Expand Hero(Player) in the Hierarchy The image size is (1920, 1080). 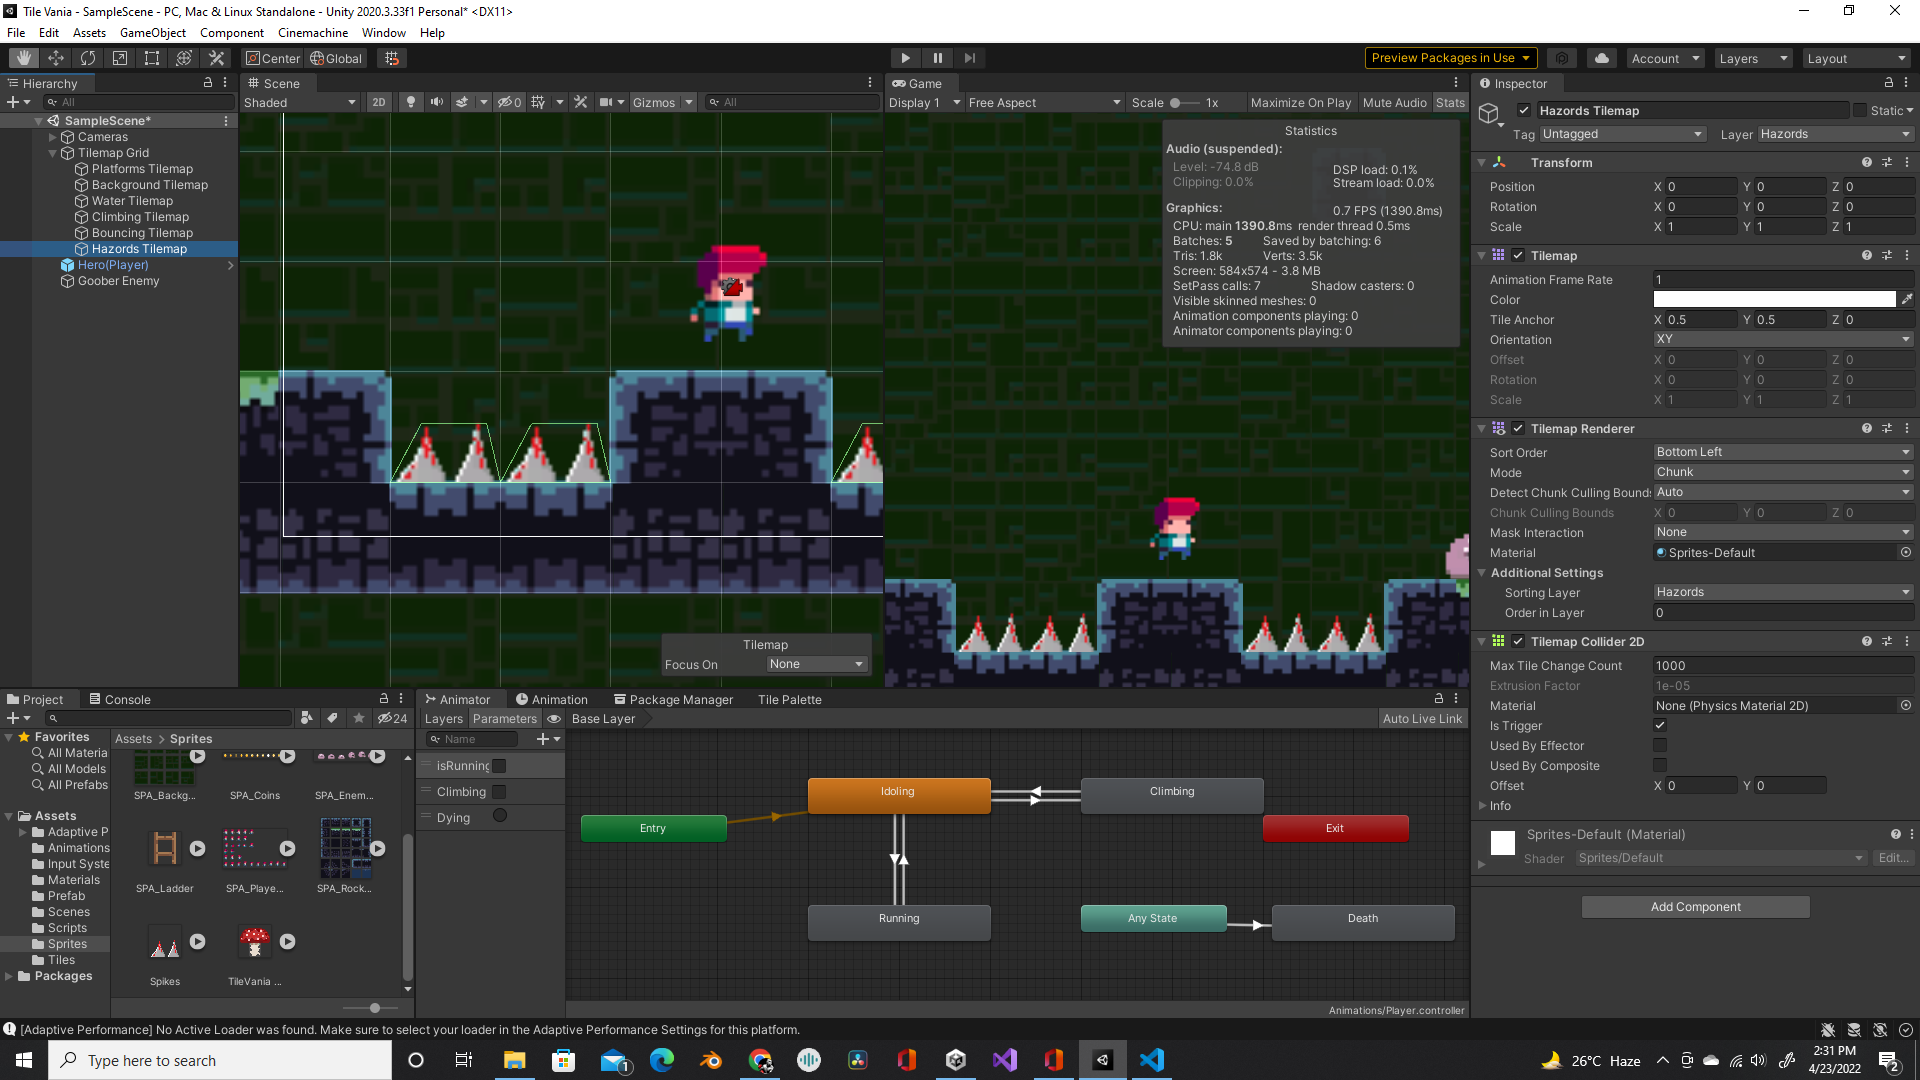(230, 265)
